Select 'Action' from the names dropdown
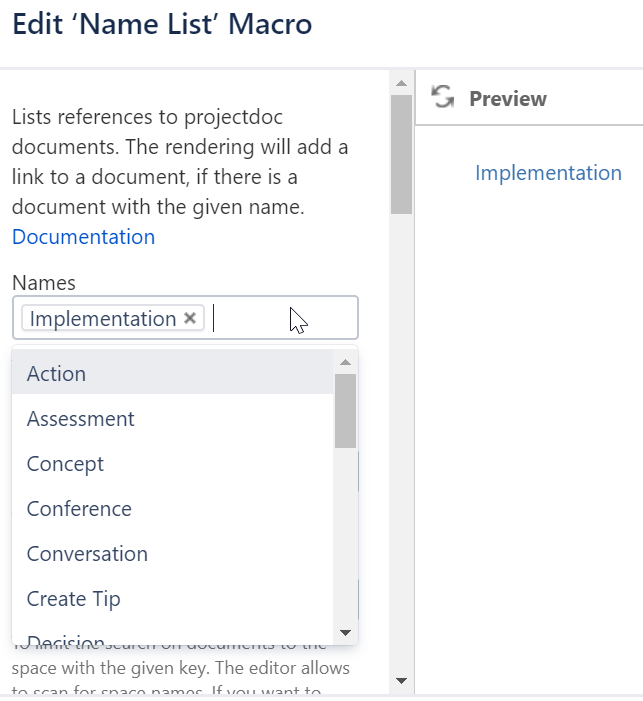This screenshot has height=701, width=643. (x=56, y=373)
